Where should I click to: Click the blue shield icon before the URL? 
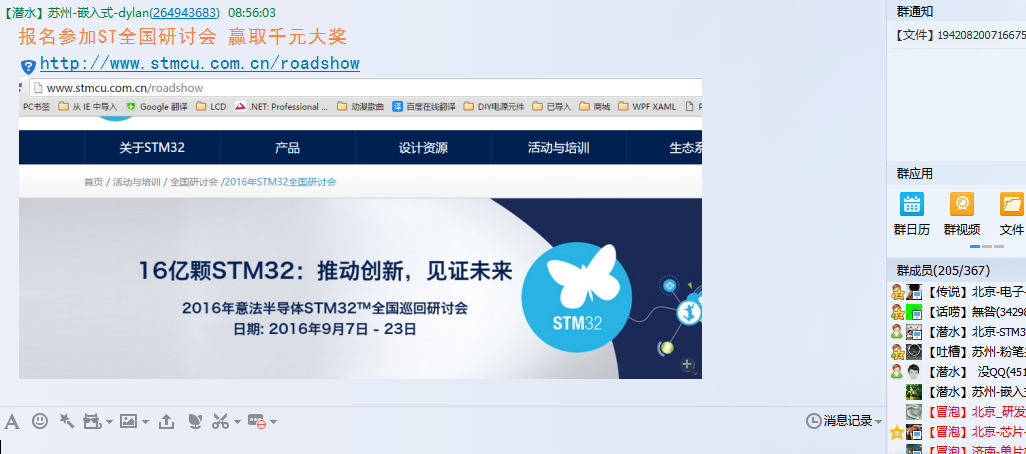pyautogui.click(x=28, y=66)
